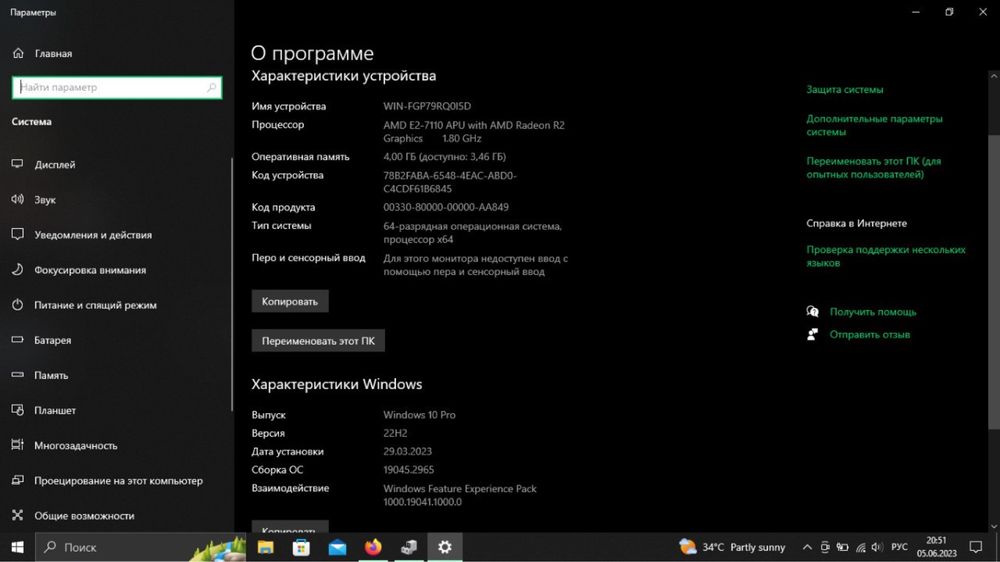Open File Explorer from the taskbar

click(x=265, y=547)
